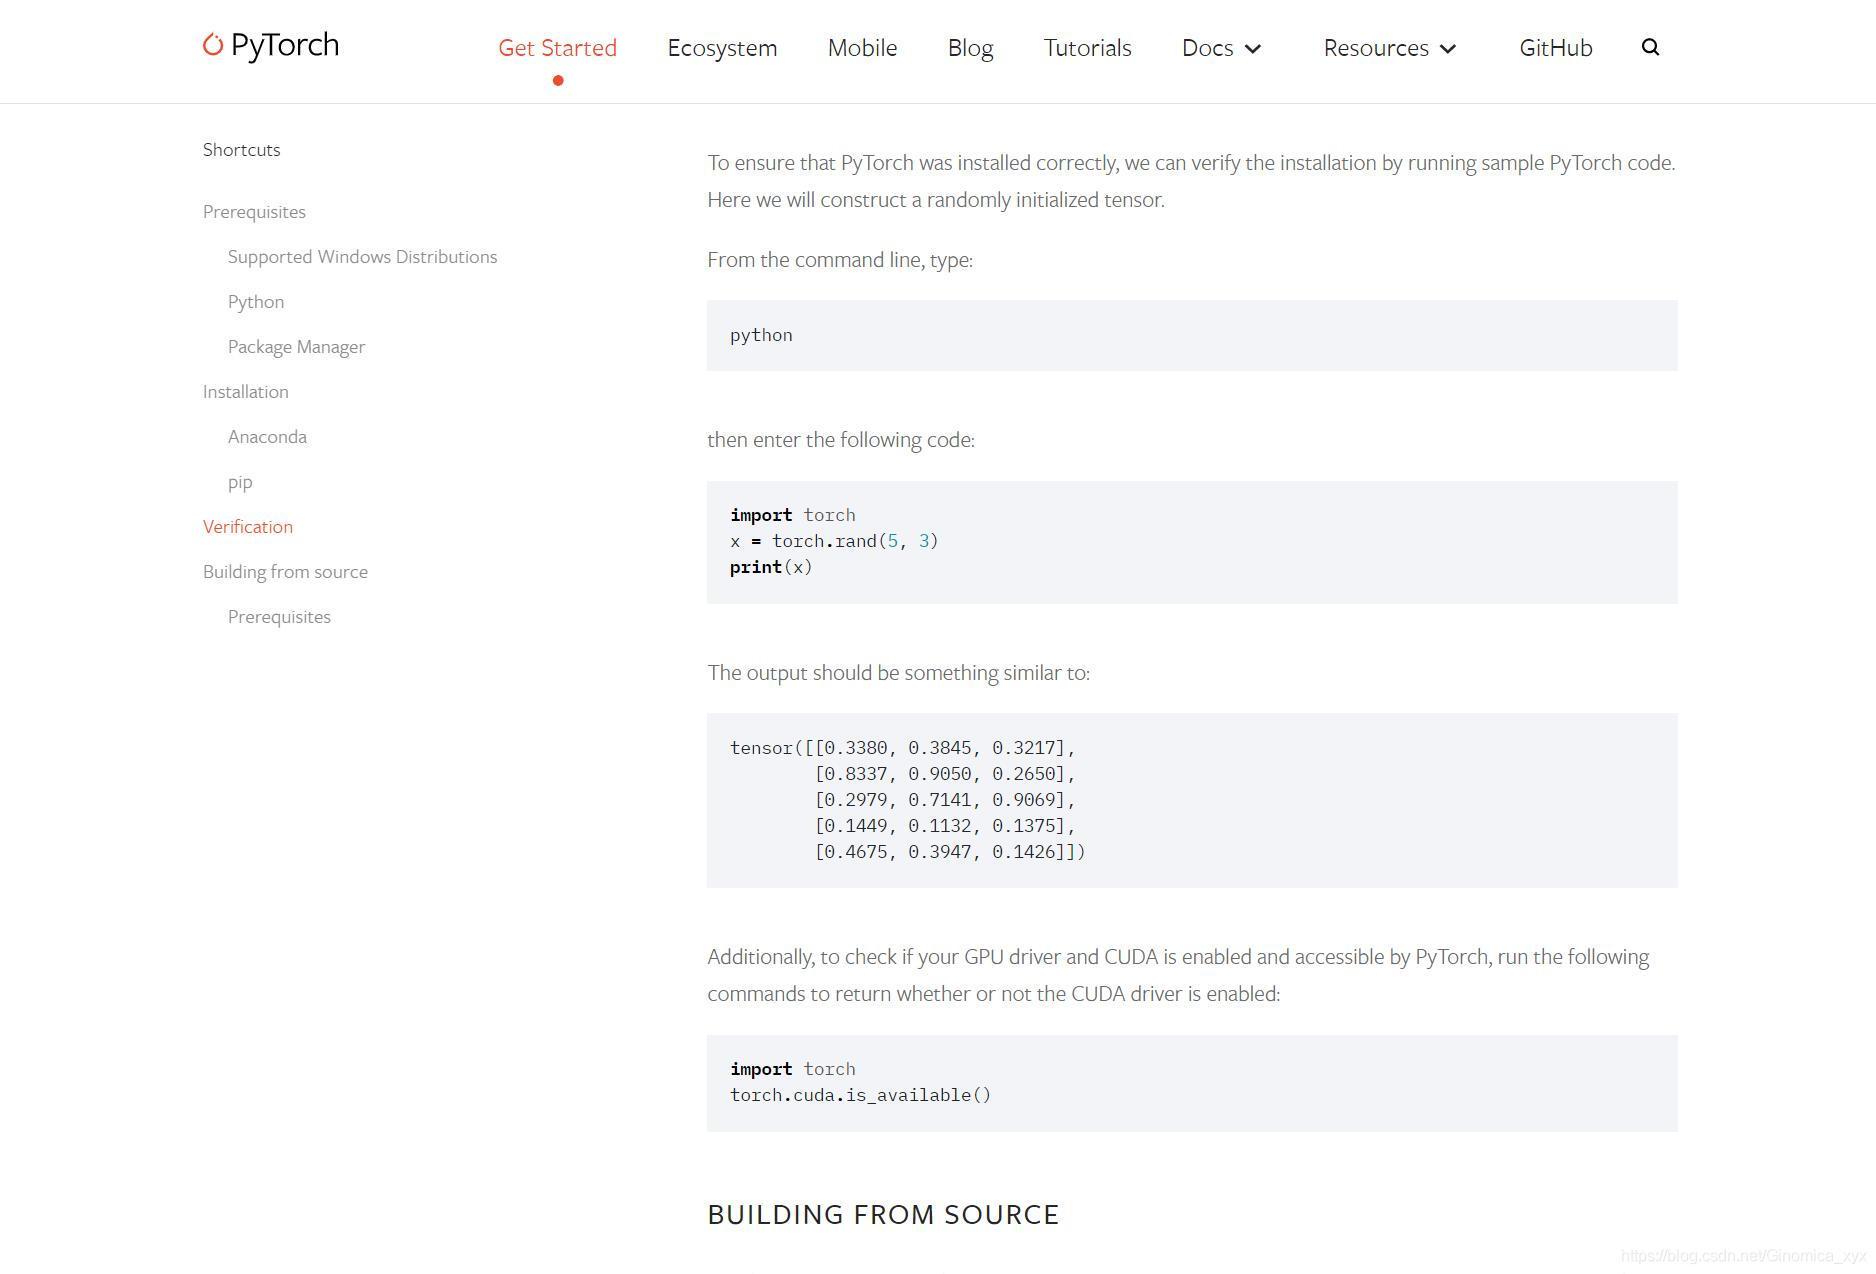Go to Building from source shortcut
1876x1274 pixels.
tap(285, 572)
